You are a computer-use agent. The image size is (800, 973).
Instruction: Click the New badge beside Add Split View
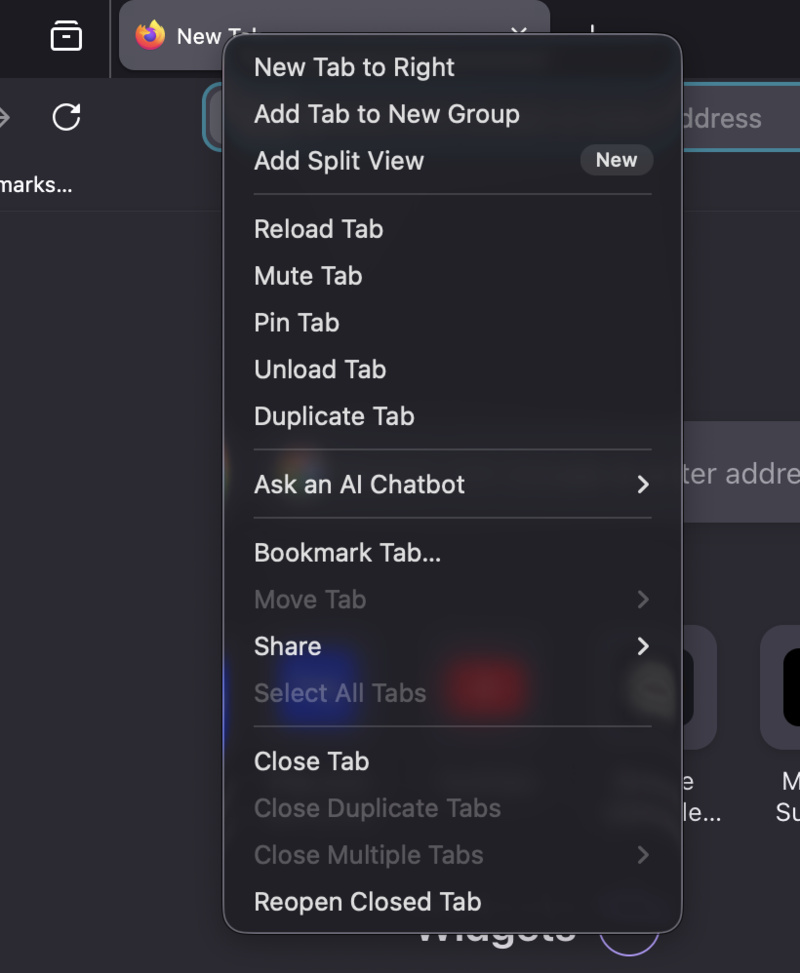coord(616,160)
